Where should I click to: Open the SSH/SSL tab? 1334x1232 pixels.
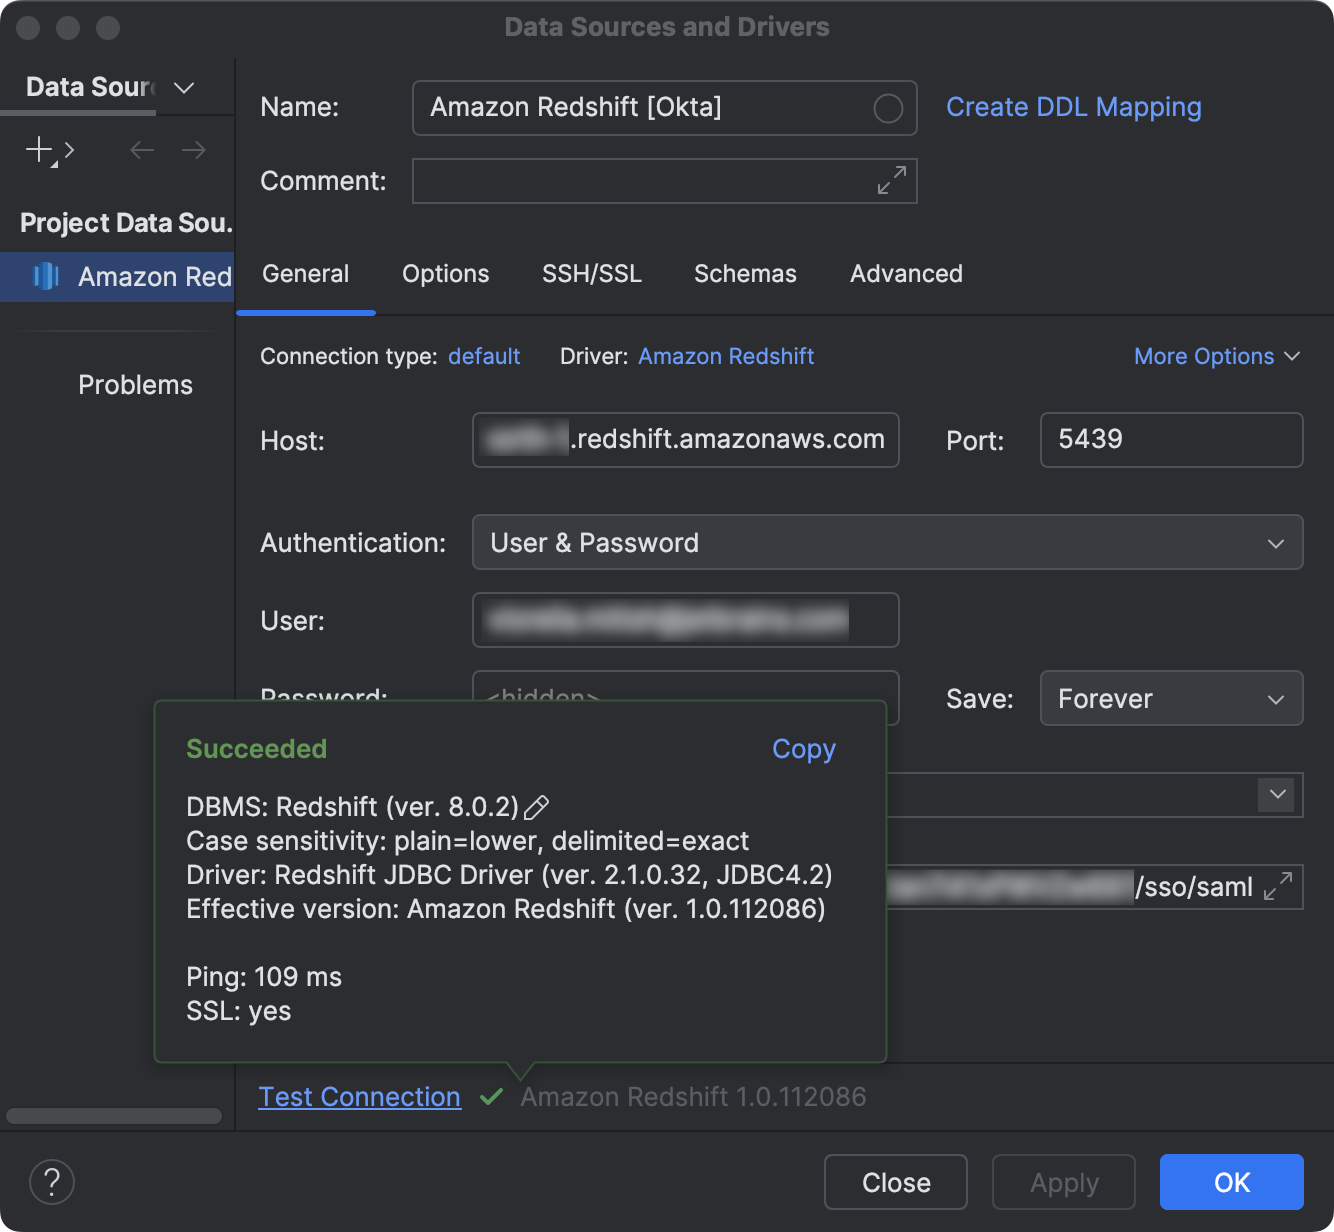pos(592,274)
